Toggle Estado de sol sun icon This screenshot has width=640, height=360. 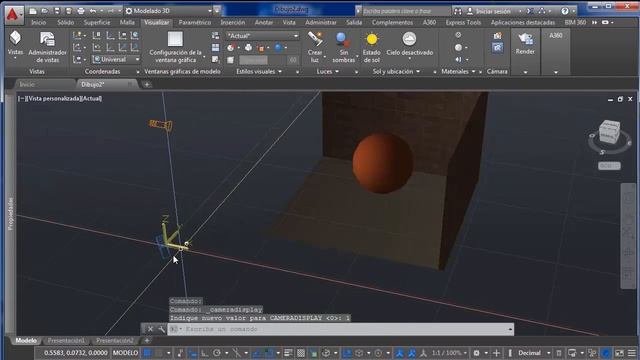(x=371, y=39)
